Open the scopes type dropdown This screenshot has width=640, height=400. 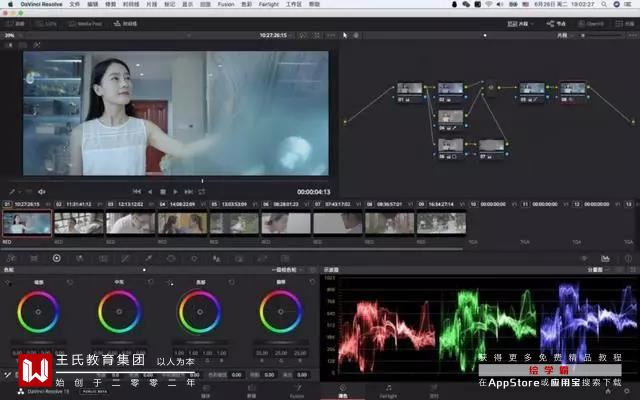coord(597,270)
